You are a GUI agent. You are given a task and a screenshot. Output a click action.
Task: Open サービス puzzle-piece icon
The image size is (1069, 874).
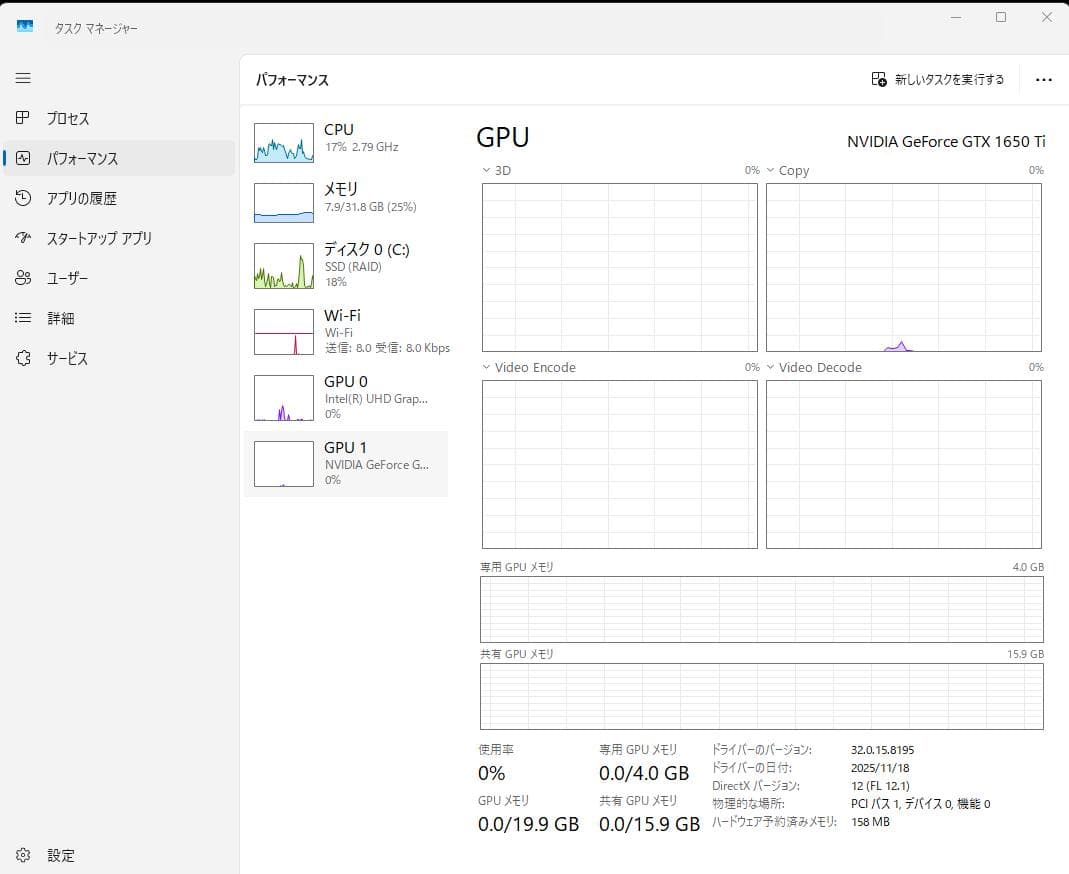22,358
